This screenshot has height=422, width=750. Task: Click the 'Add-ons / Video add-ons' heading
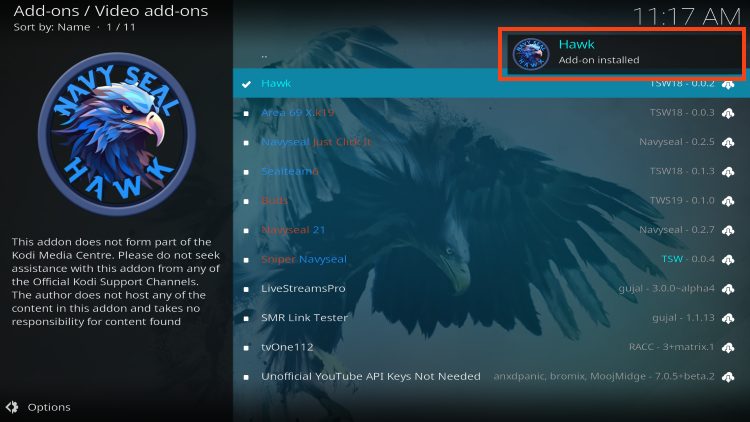(110, 11)
